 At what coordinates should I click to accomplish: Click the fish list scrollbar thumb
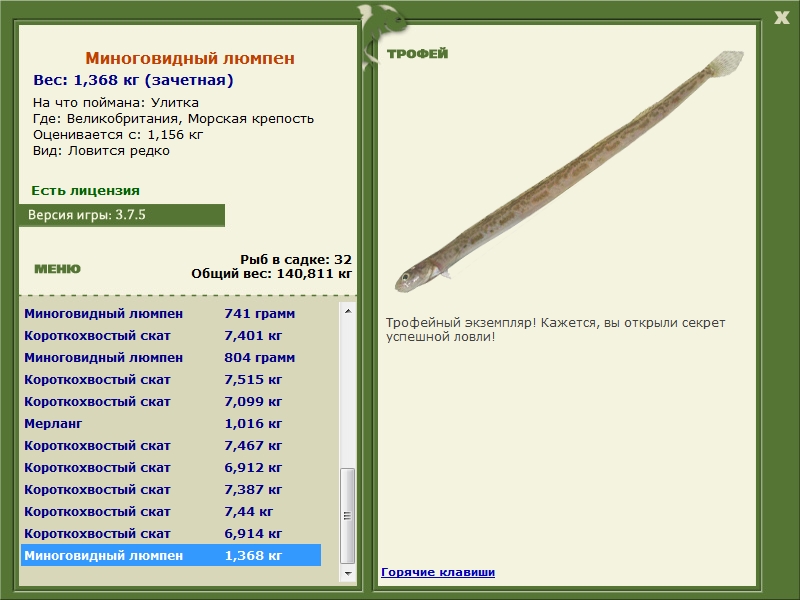tap(347, 515)
